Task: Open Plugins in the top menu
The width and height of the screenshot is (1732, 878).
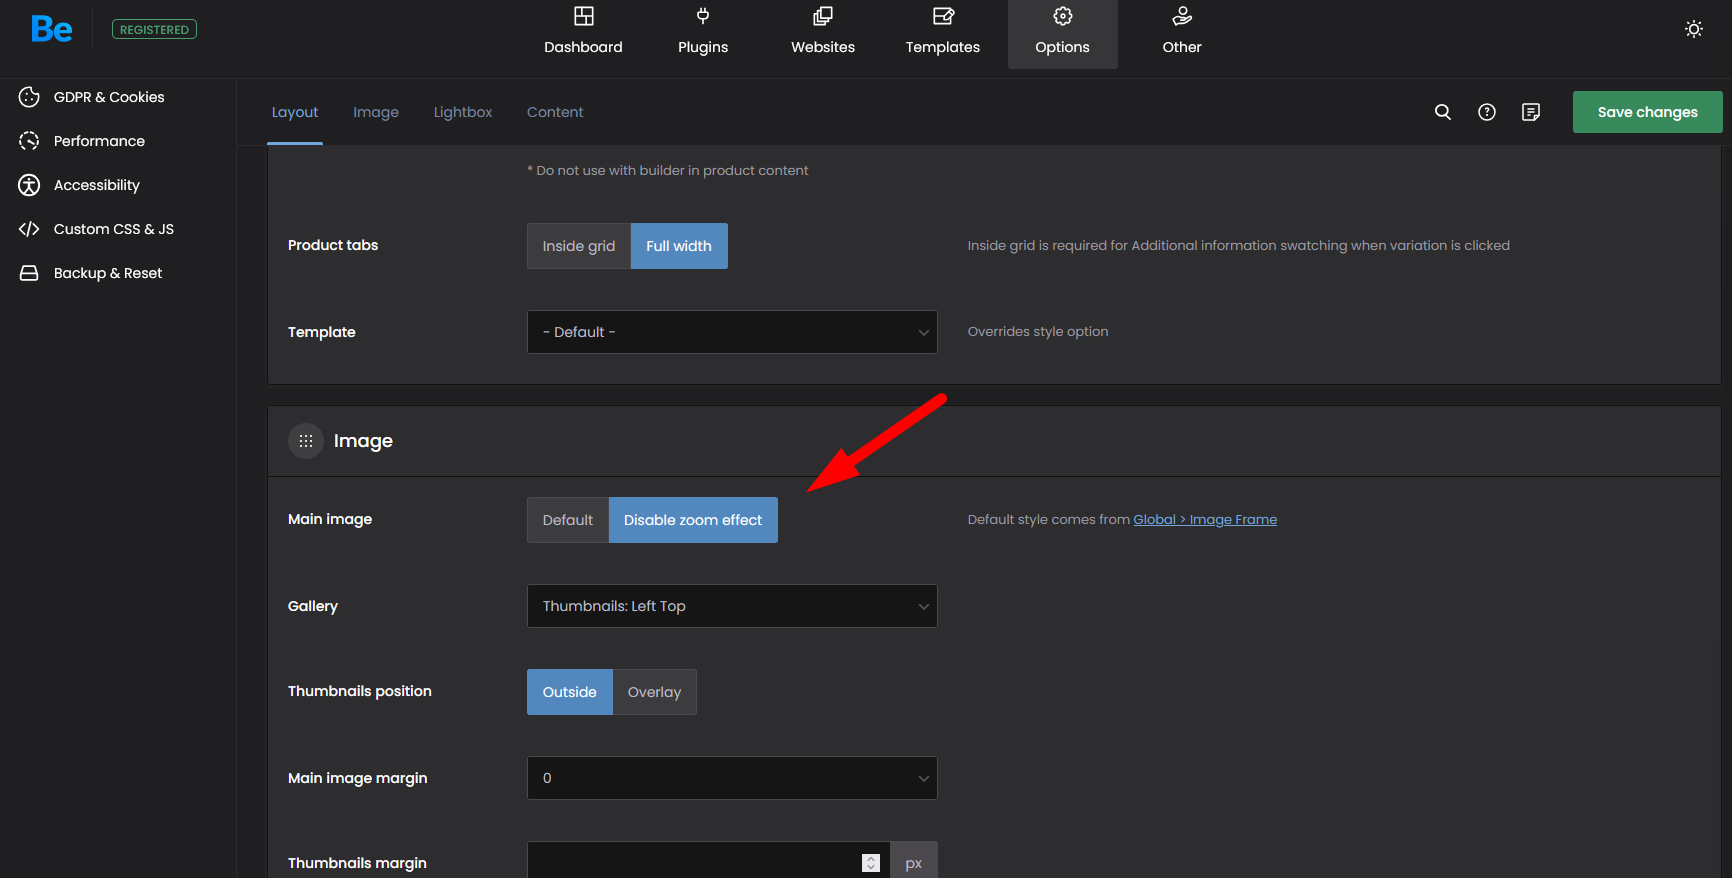Action: pos(703,47)
